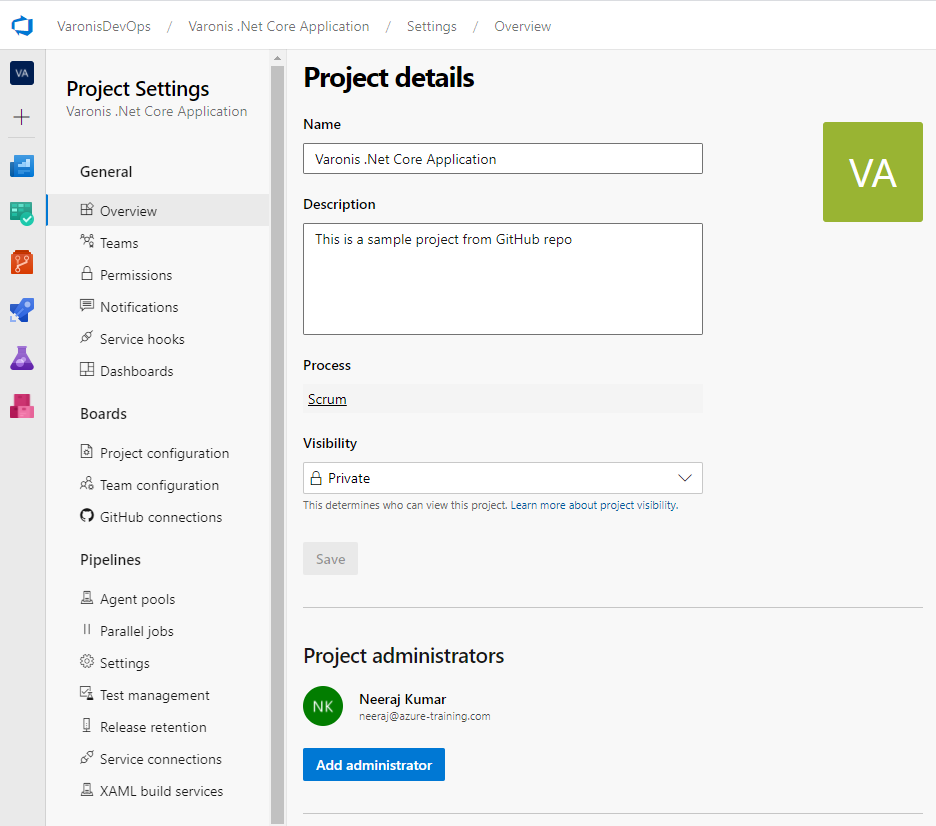Open Learn more about project visibility link
This screenshot has width=936, height=826.
[594, 505]
